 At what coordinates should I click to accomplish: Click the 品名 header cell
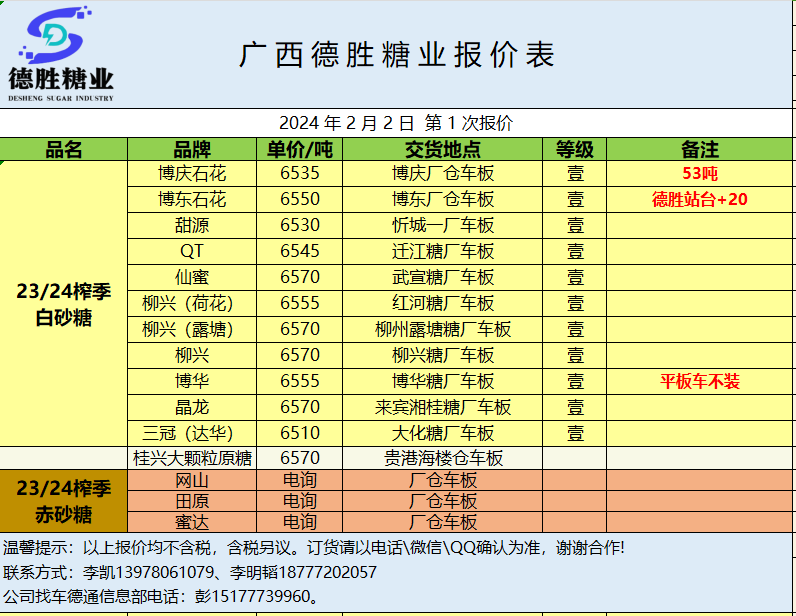pos(63,149)
